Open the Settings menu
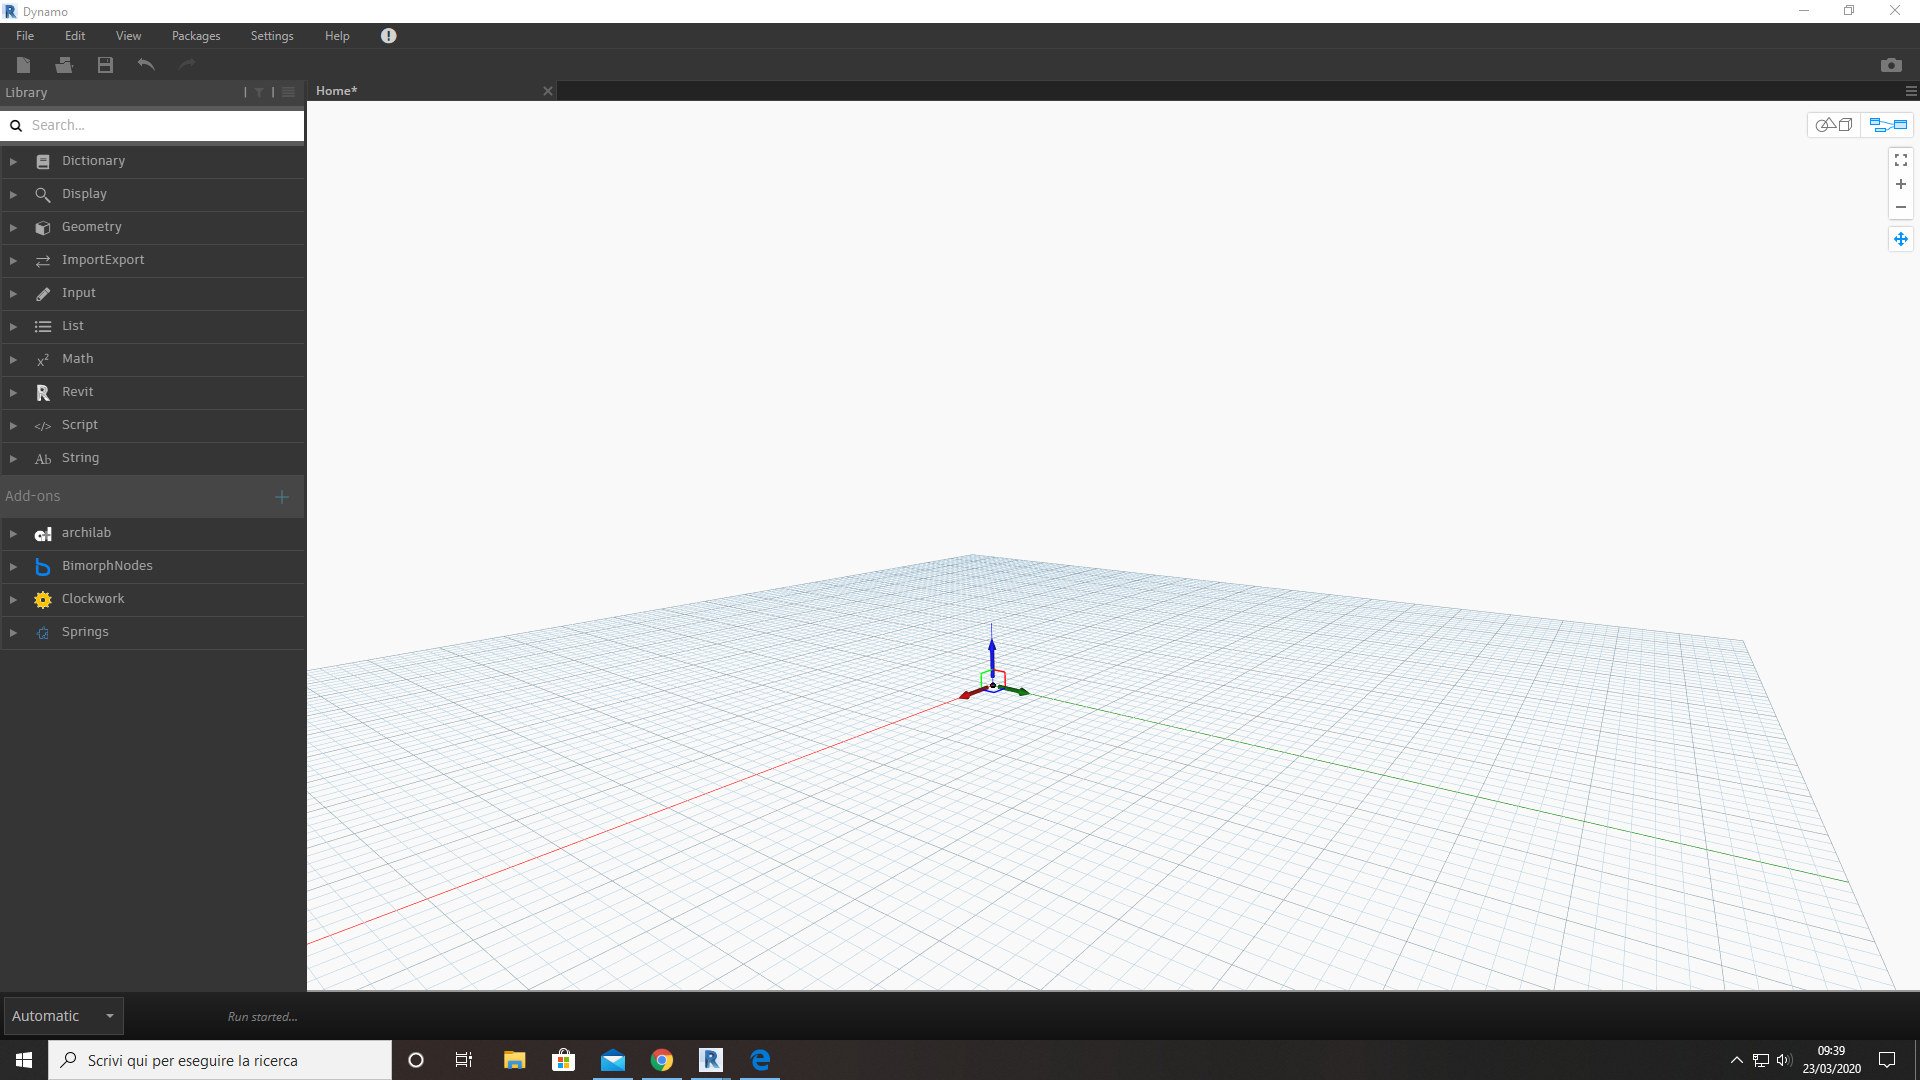 coord(272,36)
